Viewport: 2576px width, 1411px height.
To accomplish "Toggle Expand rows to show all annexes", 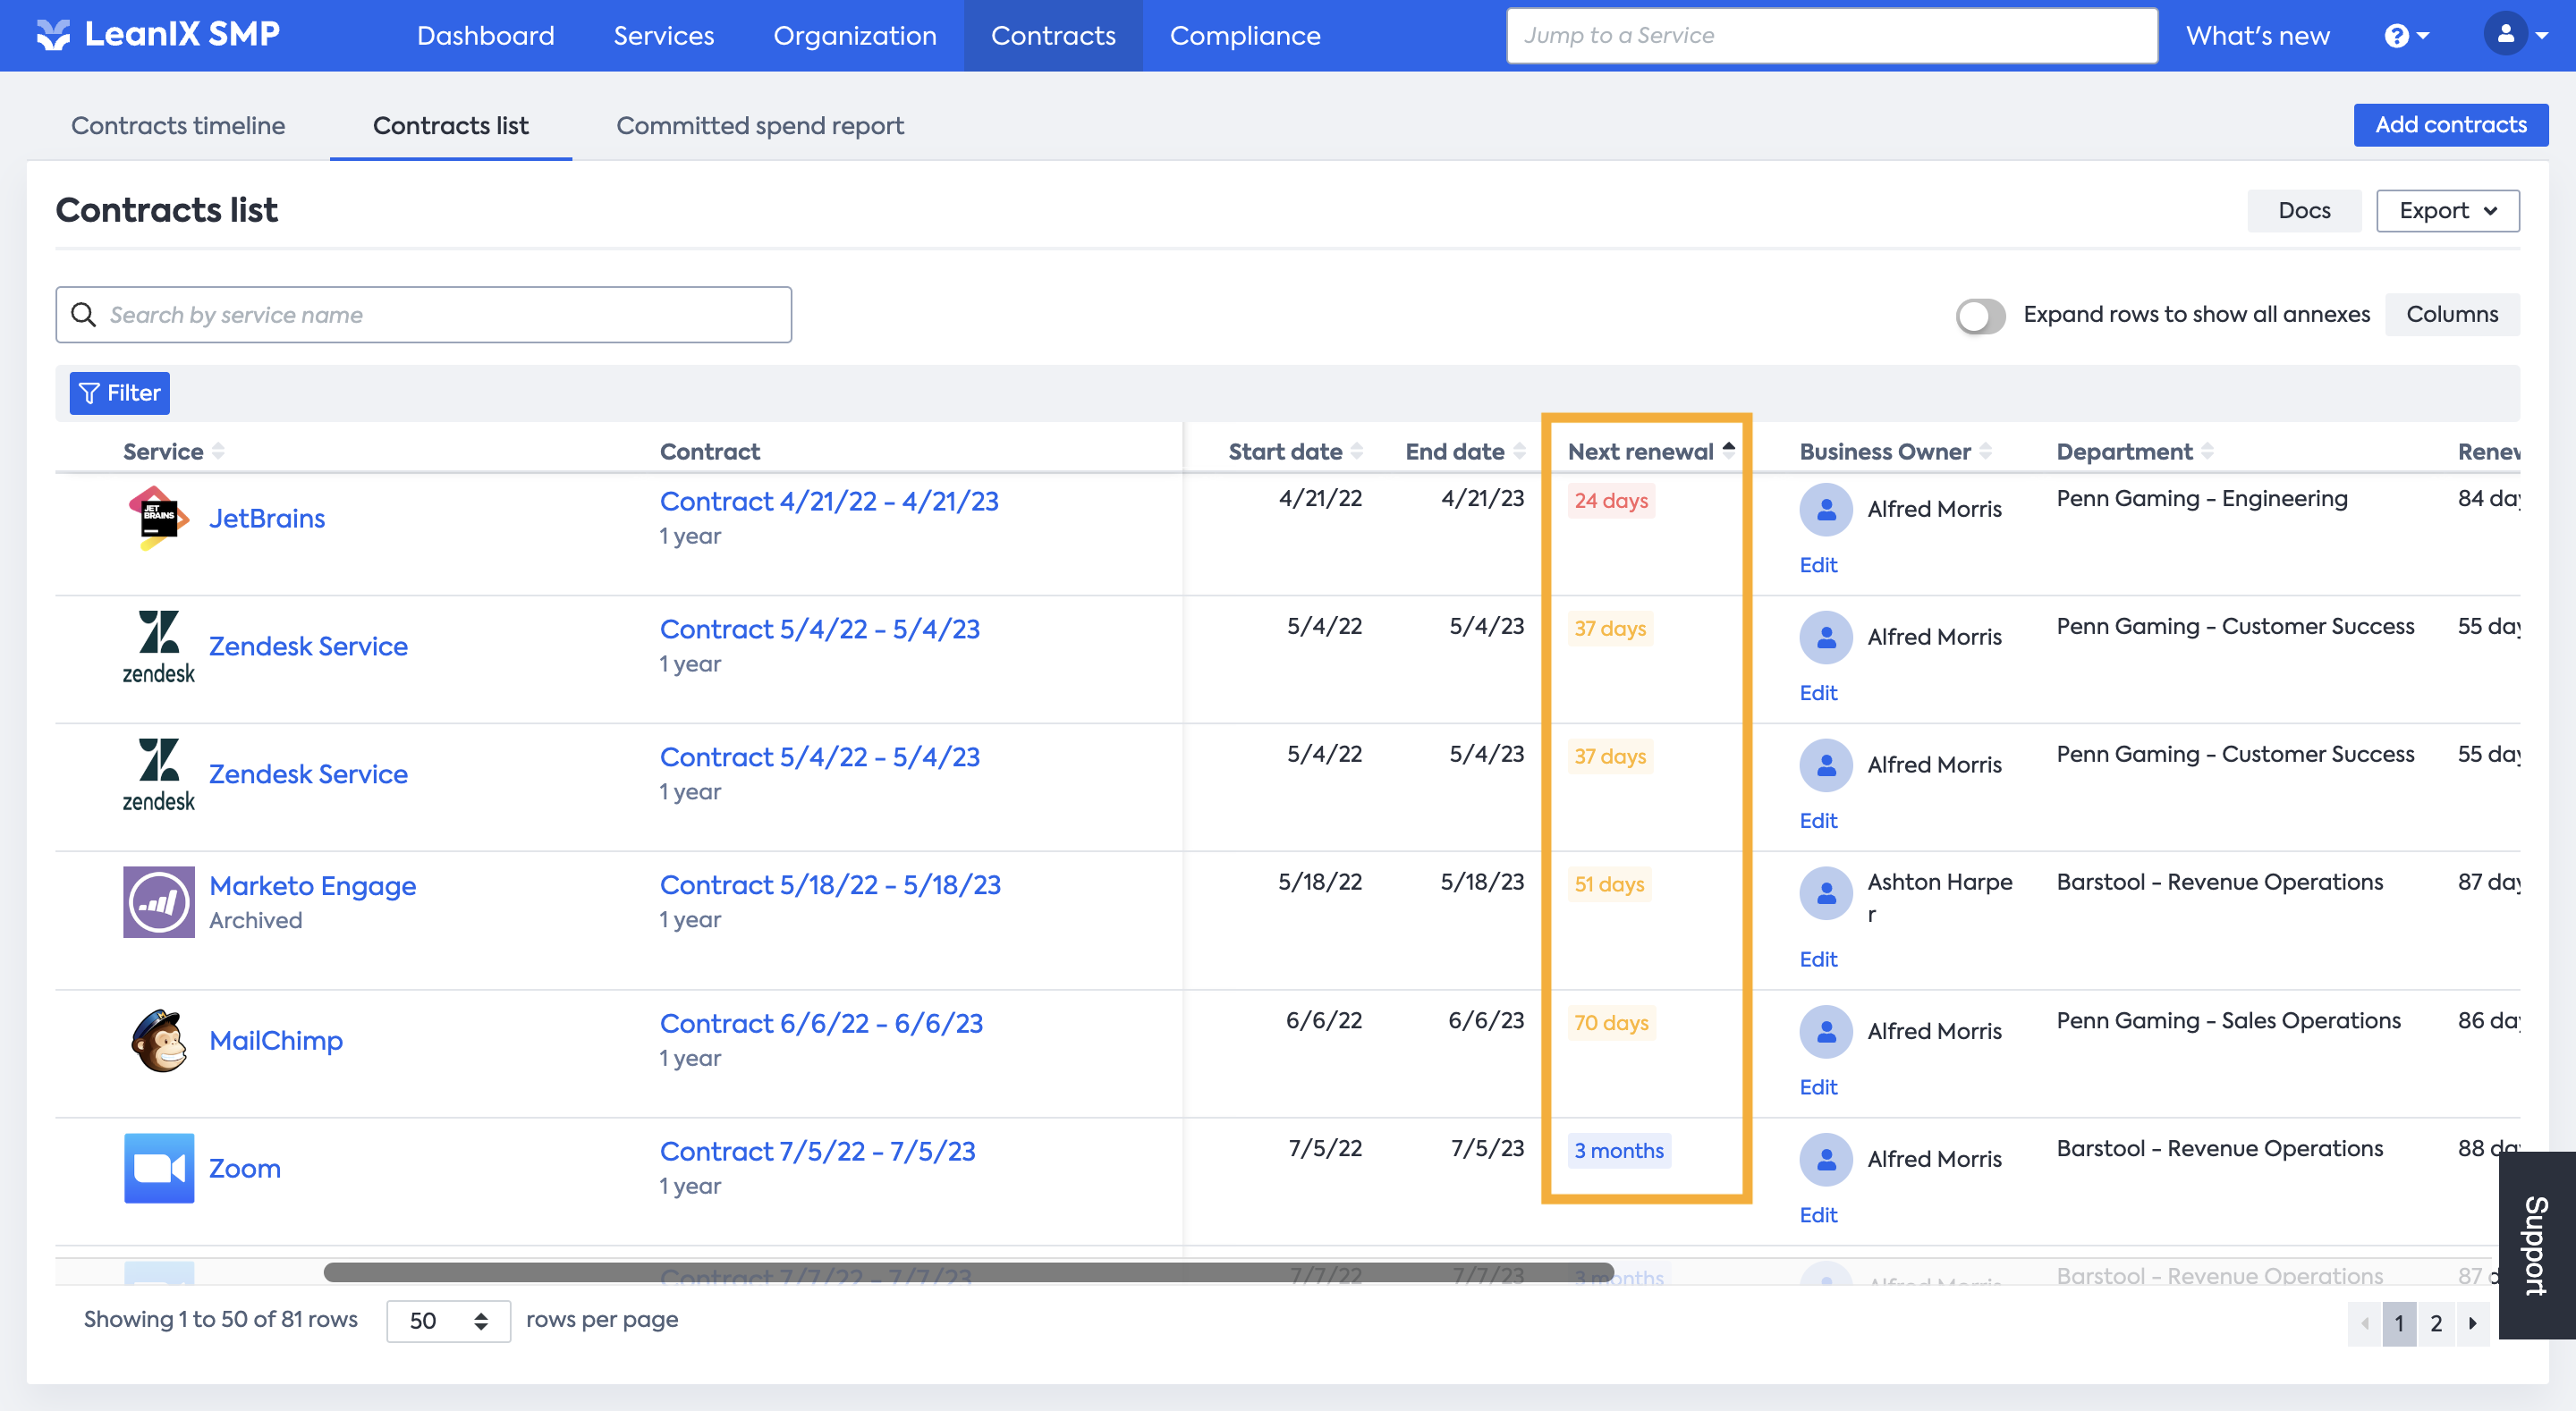I will coord(1980,315).
